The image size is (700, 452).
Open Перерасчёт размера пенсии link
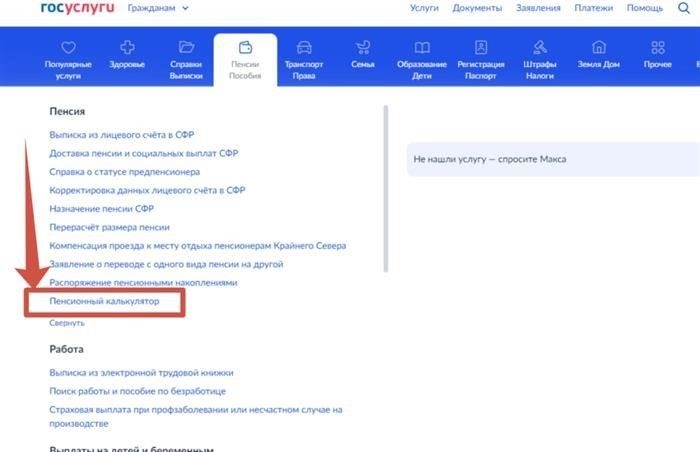[109, 227]
